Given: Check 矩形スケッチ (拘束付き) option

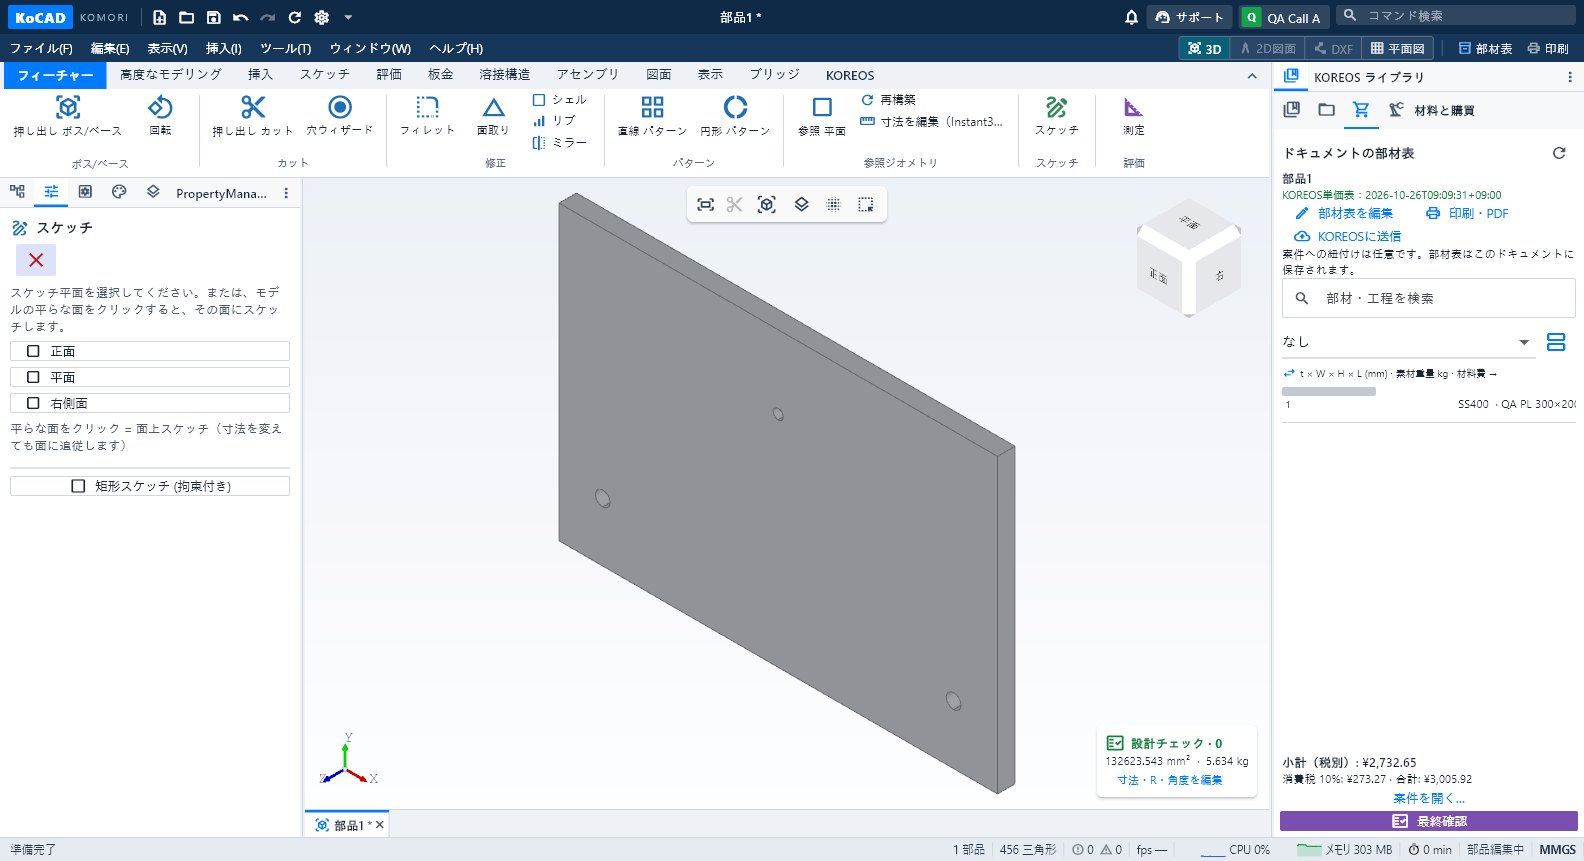Looking at the screenshot, I should [150, 486].
